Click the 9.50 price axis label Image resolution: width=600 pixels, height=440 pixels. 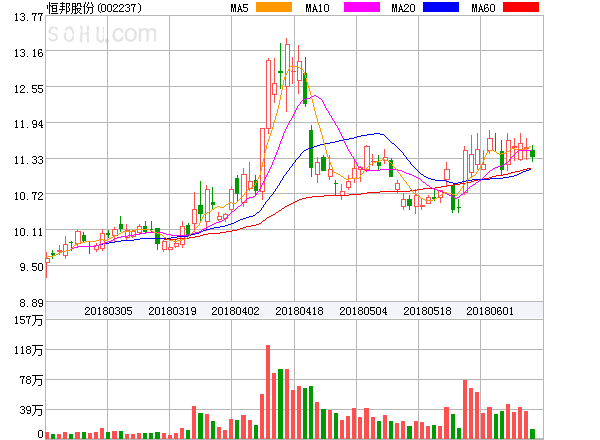(x=32, y=267)
